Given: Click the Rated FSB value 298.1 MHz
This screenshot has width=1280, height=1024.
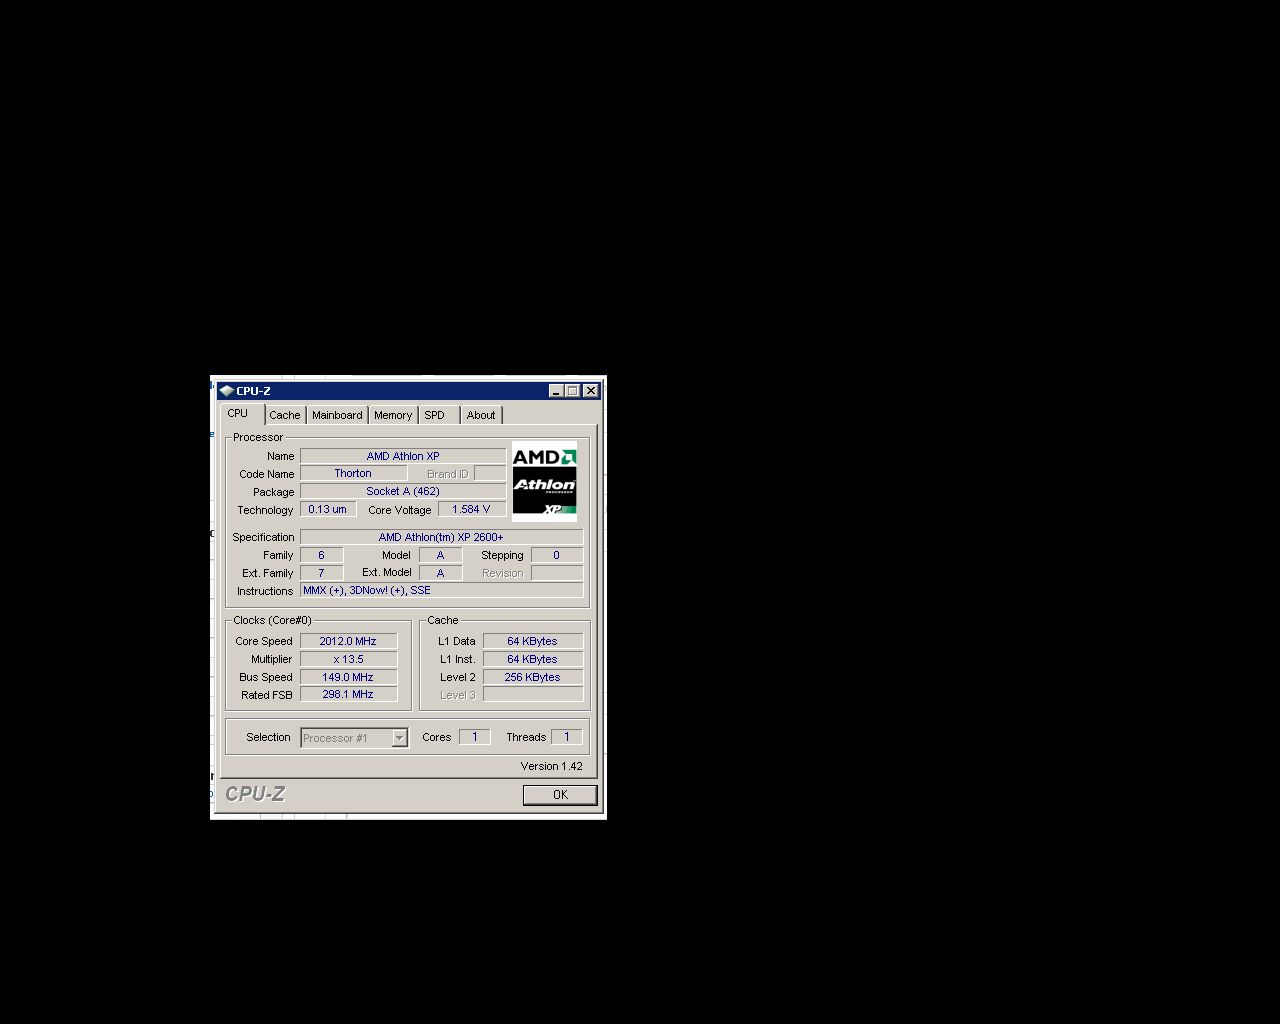Looking at the screenshot, I should tap(348, 695).
